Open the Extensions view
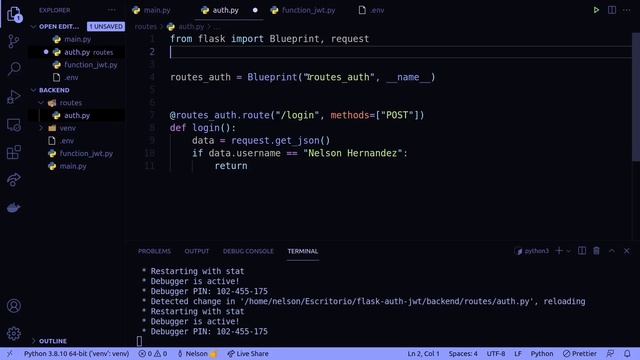Viewport: 640px width, 360px height. click(14, 152)
